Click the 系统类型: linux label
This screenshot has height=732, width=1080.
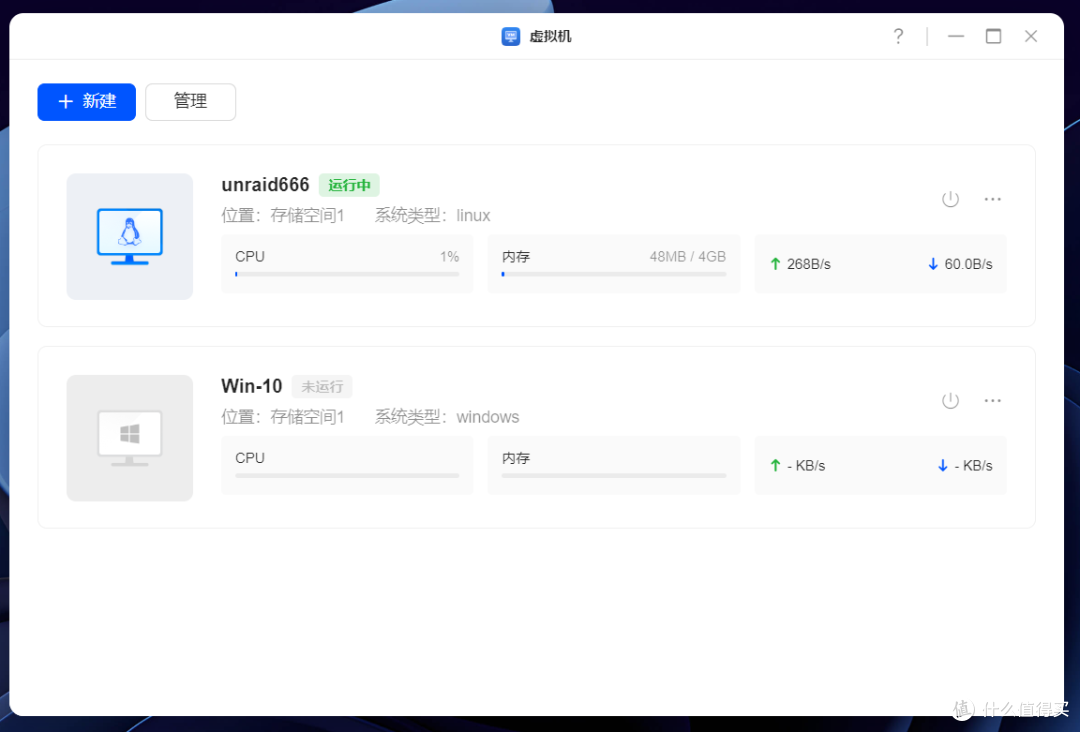432,216
